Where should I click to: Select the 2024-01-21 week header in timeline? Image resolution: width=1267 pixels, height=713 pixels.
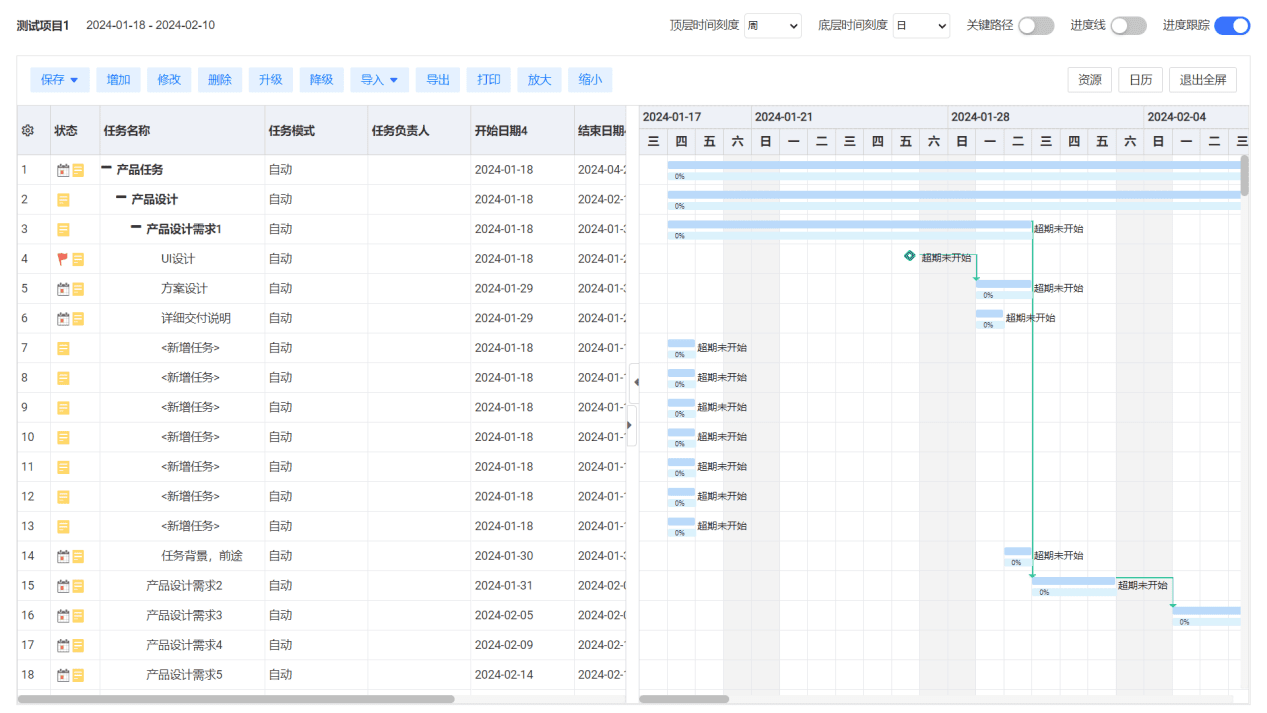[850, 118]
